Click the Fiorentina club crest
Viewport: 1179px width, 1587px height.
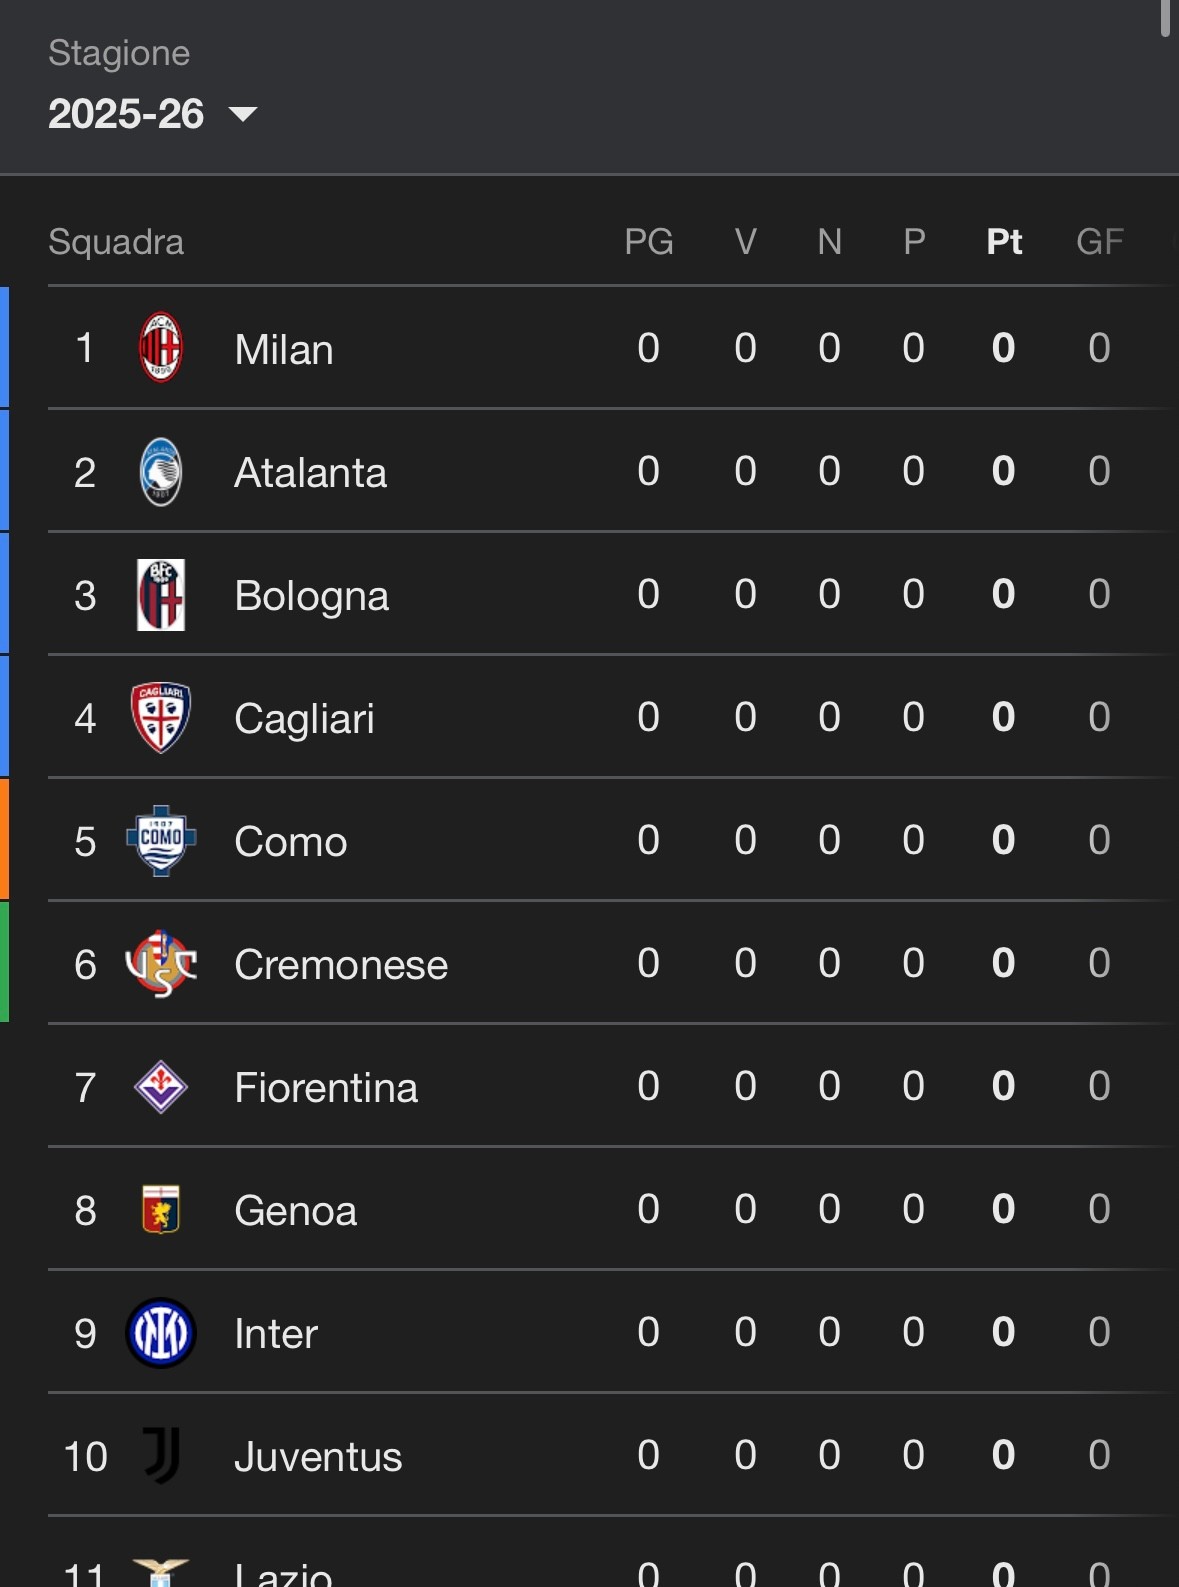point(160,1087)
